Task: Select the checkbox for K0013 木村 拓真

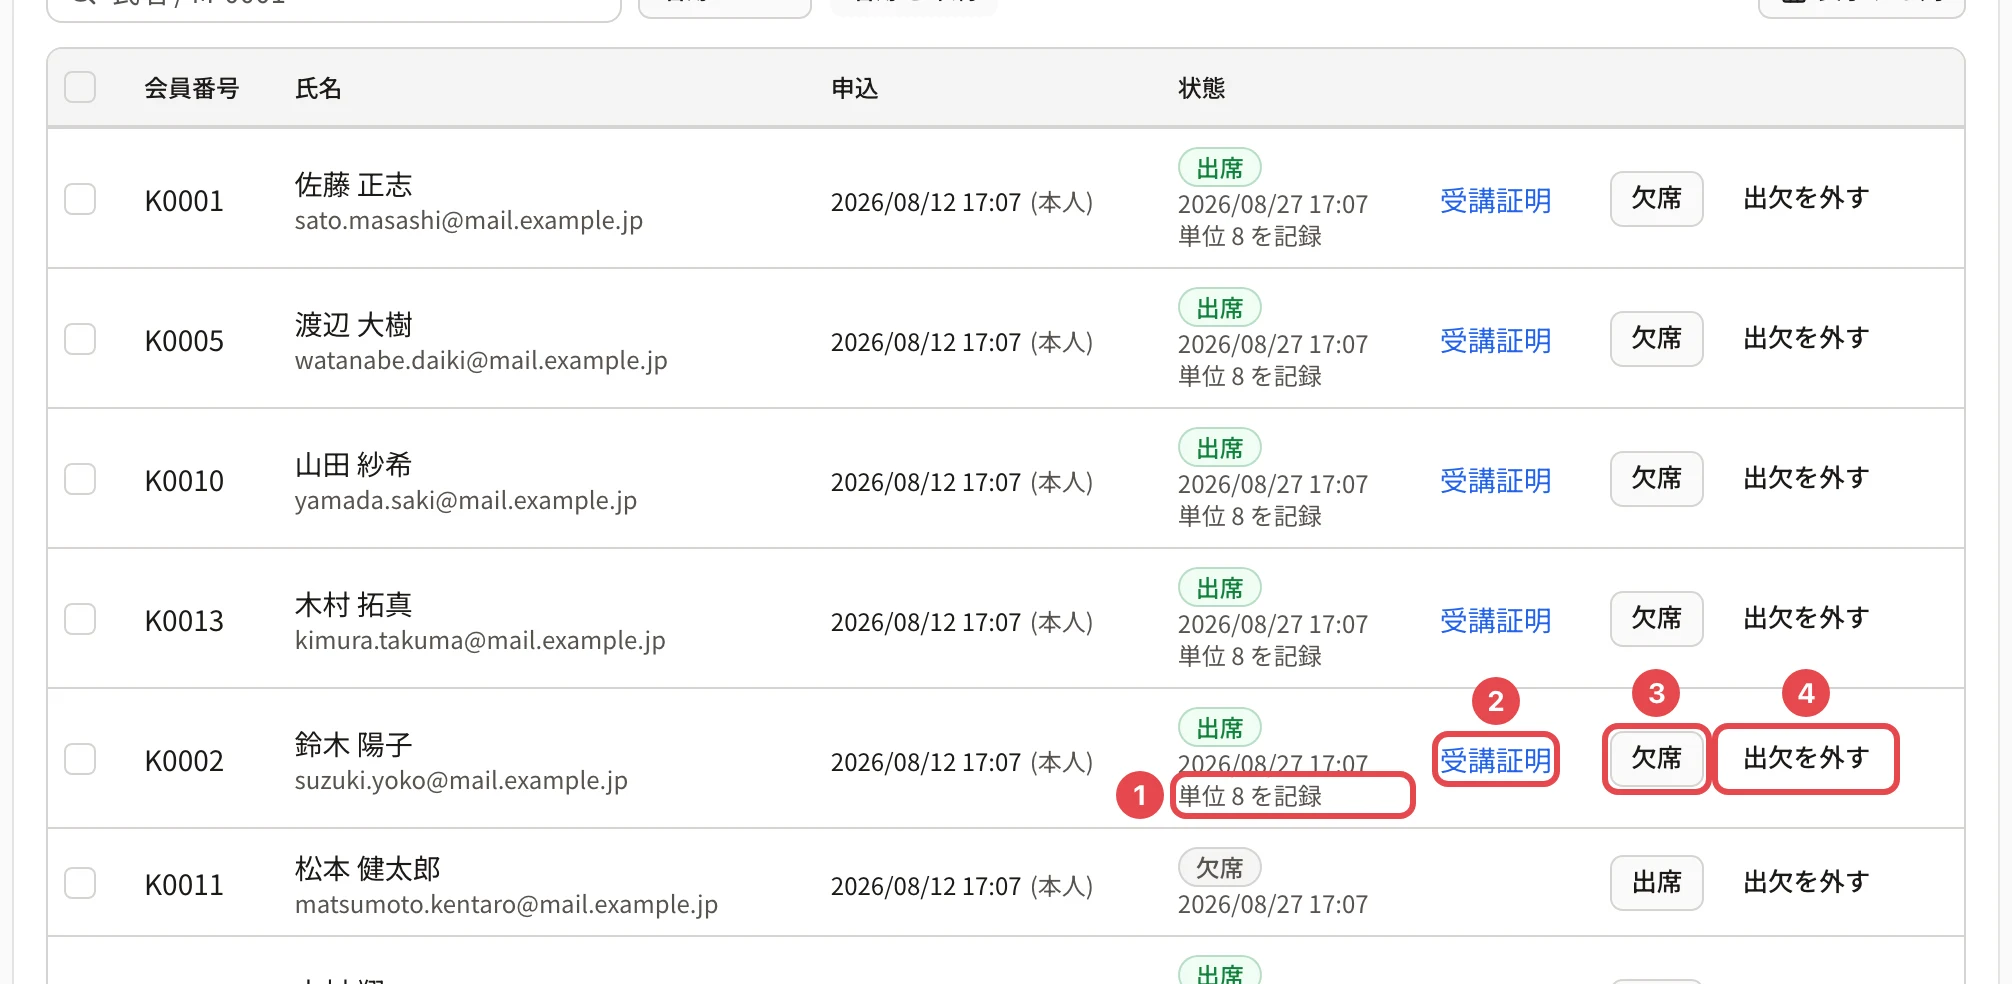Action: [x=80, y=619]
